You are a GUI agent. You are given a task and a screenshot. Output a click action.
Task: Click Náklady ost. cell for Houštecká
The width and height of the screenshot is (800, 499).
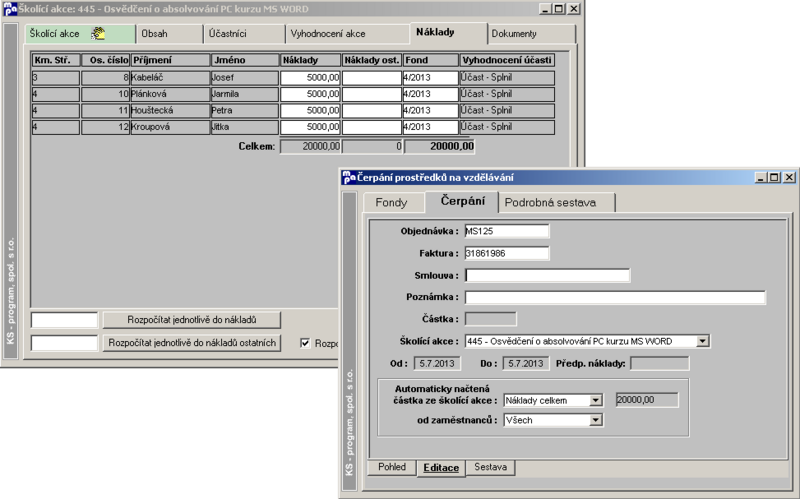372,110
